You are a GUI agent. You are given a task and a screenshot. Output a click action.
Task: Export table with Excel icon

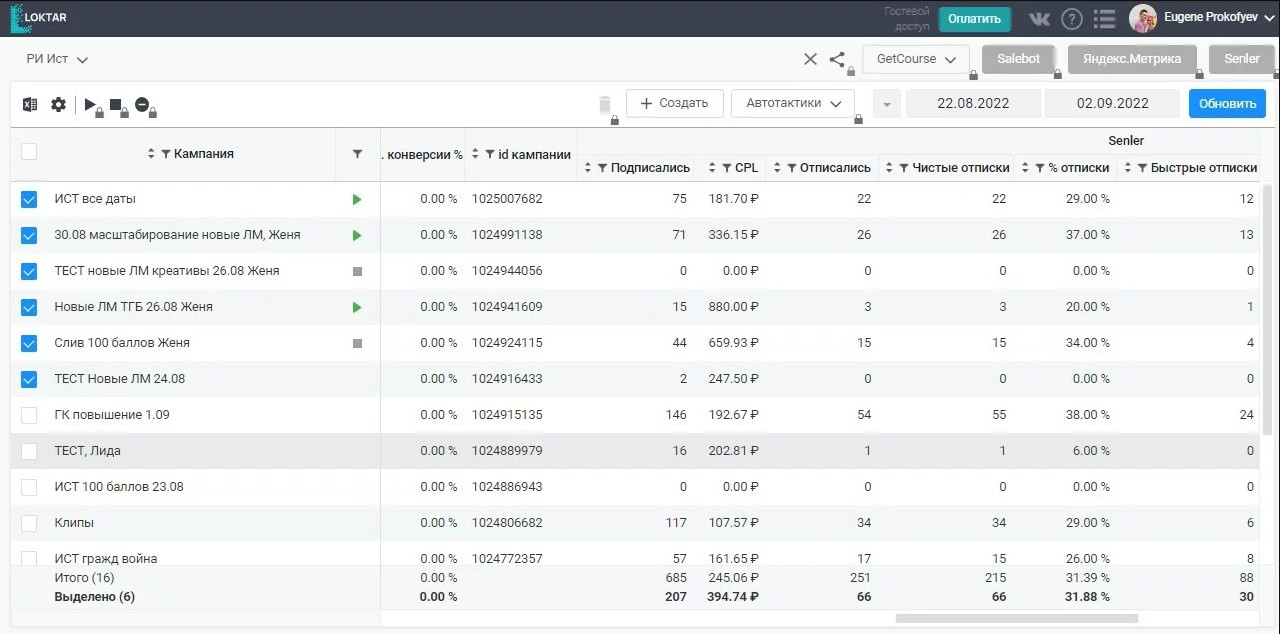tap(30, 104)
